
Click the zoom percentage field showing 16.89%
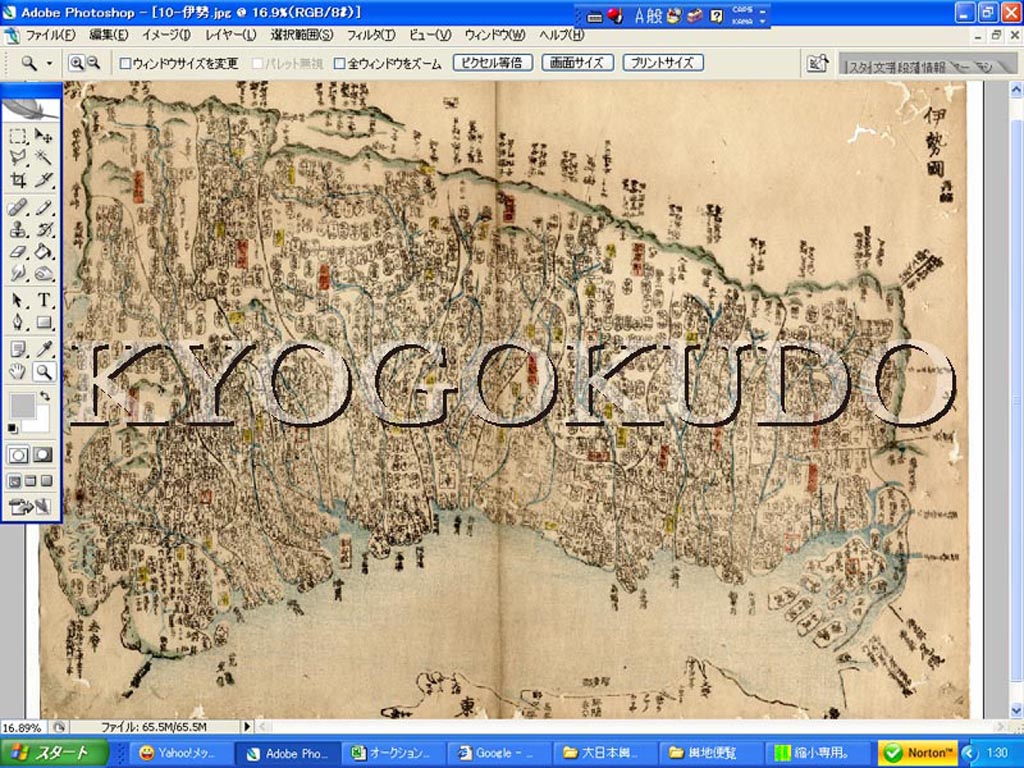[x=24, y=727]
